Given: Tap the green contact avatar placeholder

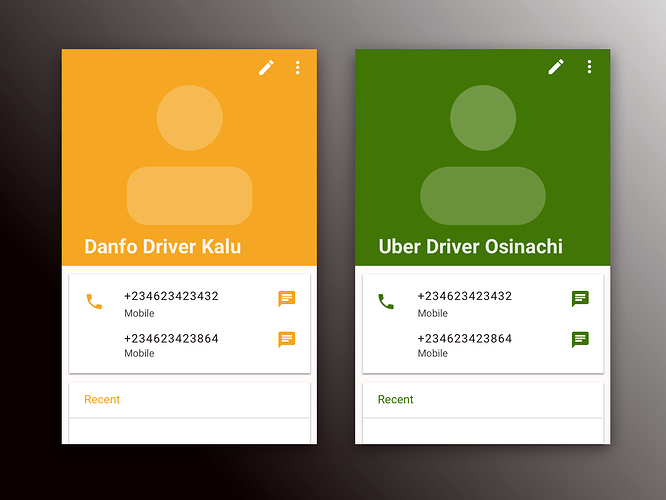Looking at the screenshot, I should pos(483,155).
